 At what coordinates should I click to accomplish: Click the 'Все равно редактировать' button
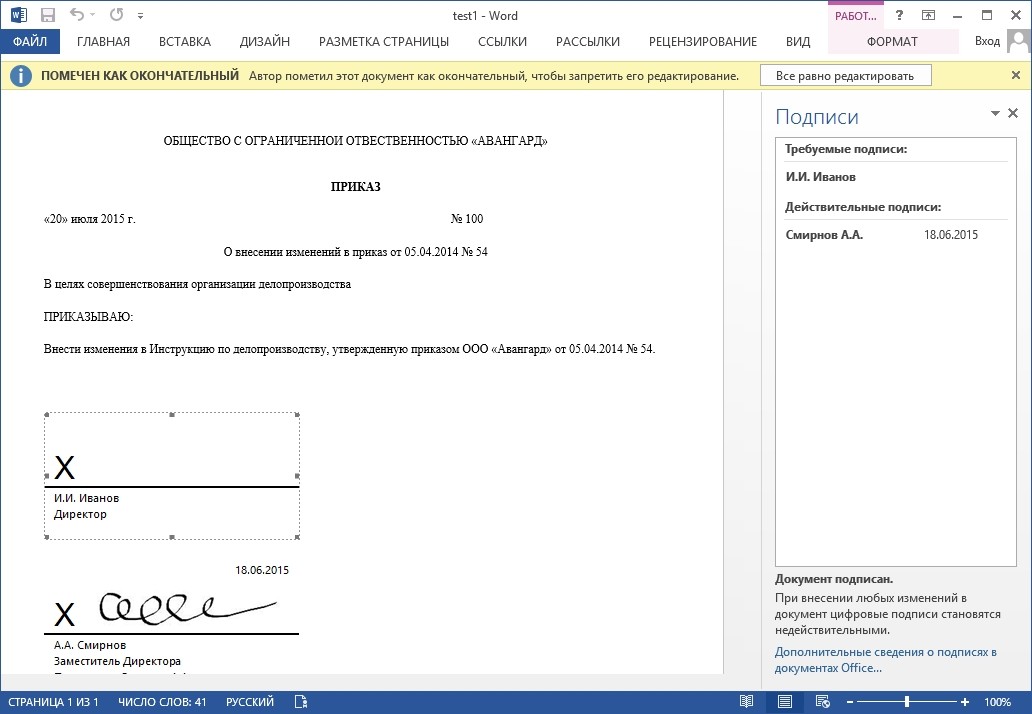coord(845,76)
